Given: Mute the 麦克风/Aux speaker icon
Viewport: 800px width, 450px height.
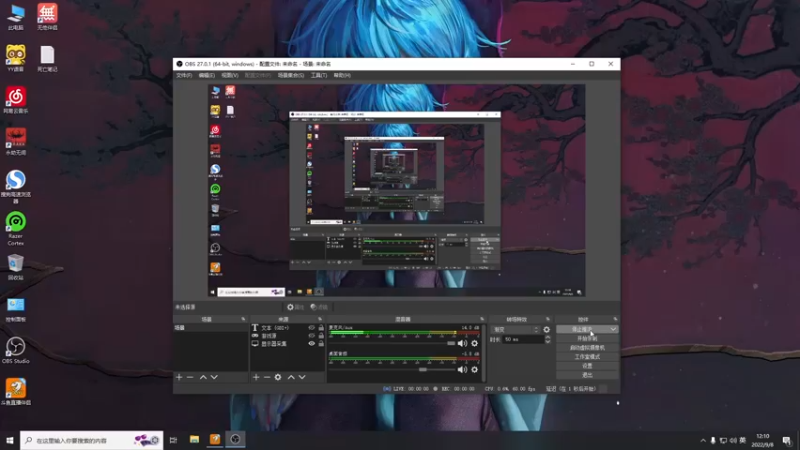Looking at the screenshot, I should pyautogui.click(x=462, y=343).
